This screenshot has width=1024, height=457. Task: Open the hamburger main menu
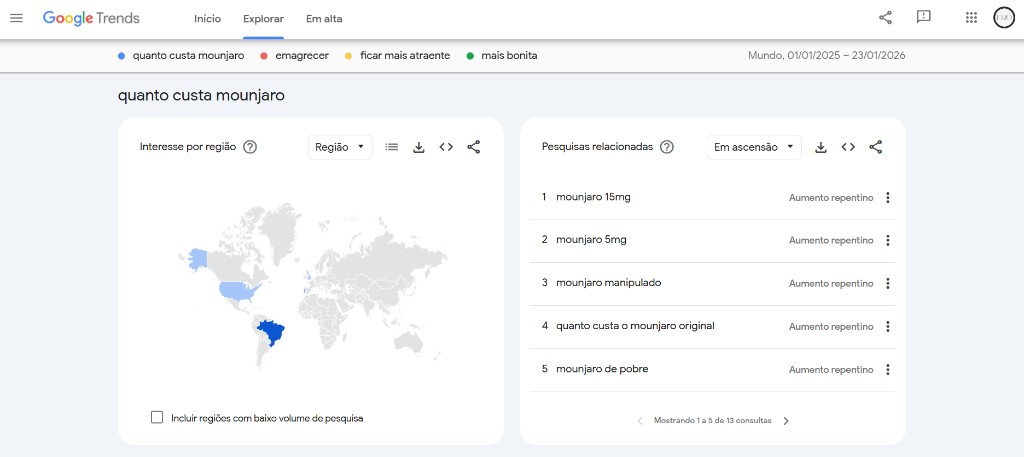pyautogui.click(x=16, y=18)
